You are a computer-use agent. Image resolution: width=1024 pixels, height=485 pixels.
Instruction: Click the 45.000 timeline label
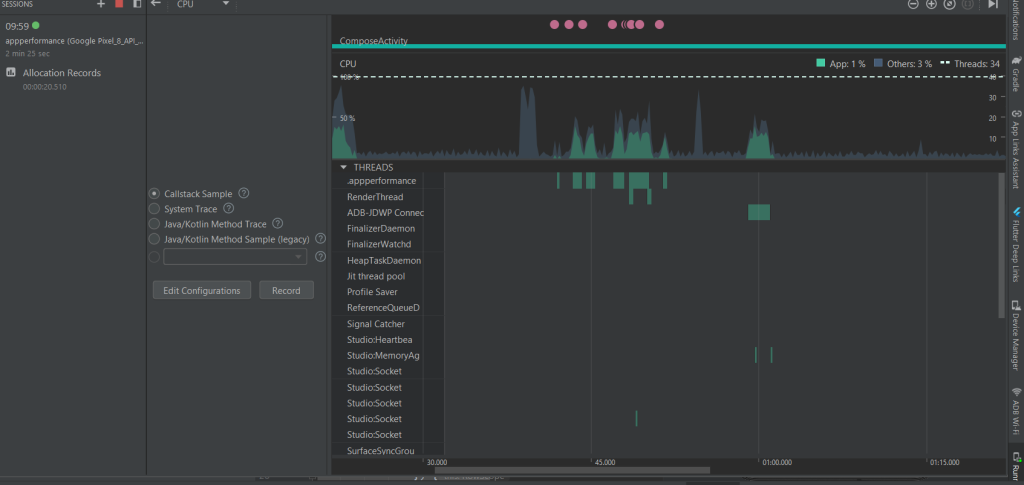[605, 462]
